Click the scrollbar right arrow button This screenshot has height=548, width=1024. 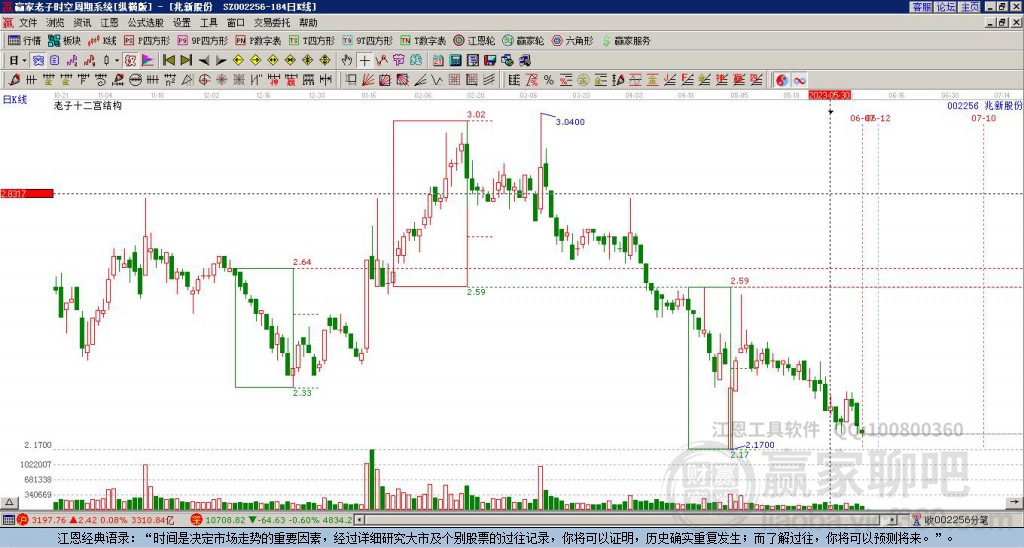pos(893,520)
